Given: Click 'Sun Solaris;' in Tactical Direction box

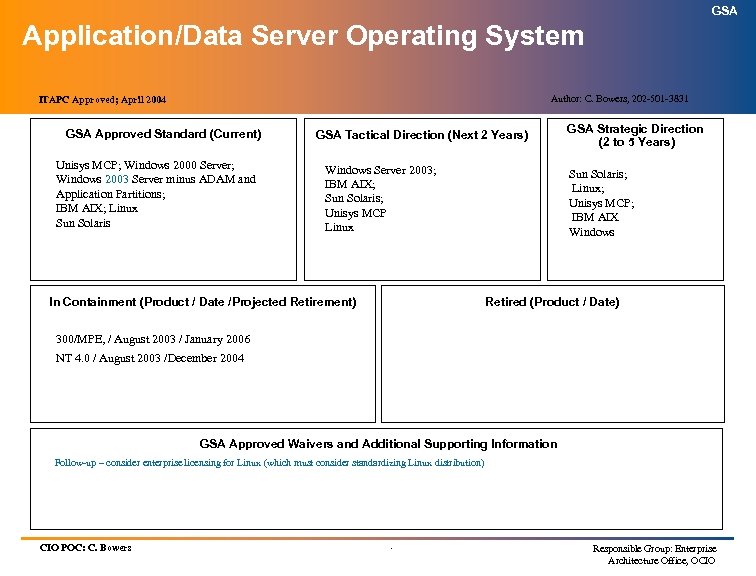Looking at the screenshot, I should pyautogui.click(x=354, y=198).
